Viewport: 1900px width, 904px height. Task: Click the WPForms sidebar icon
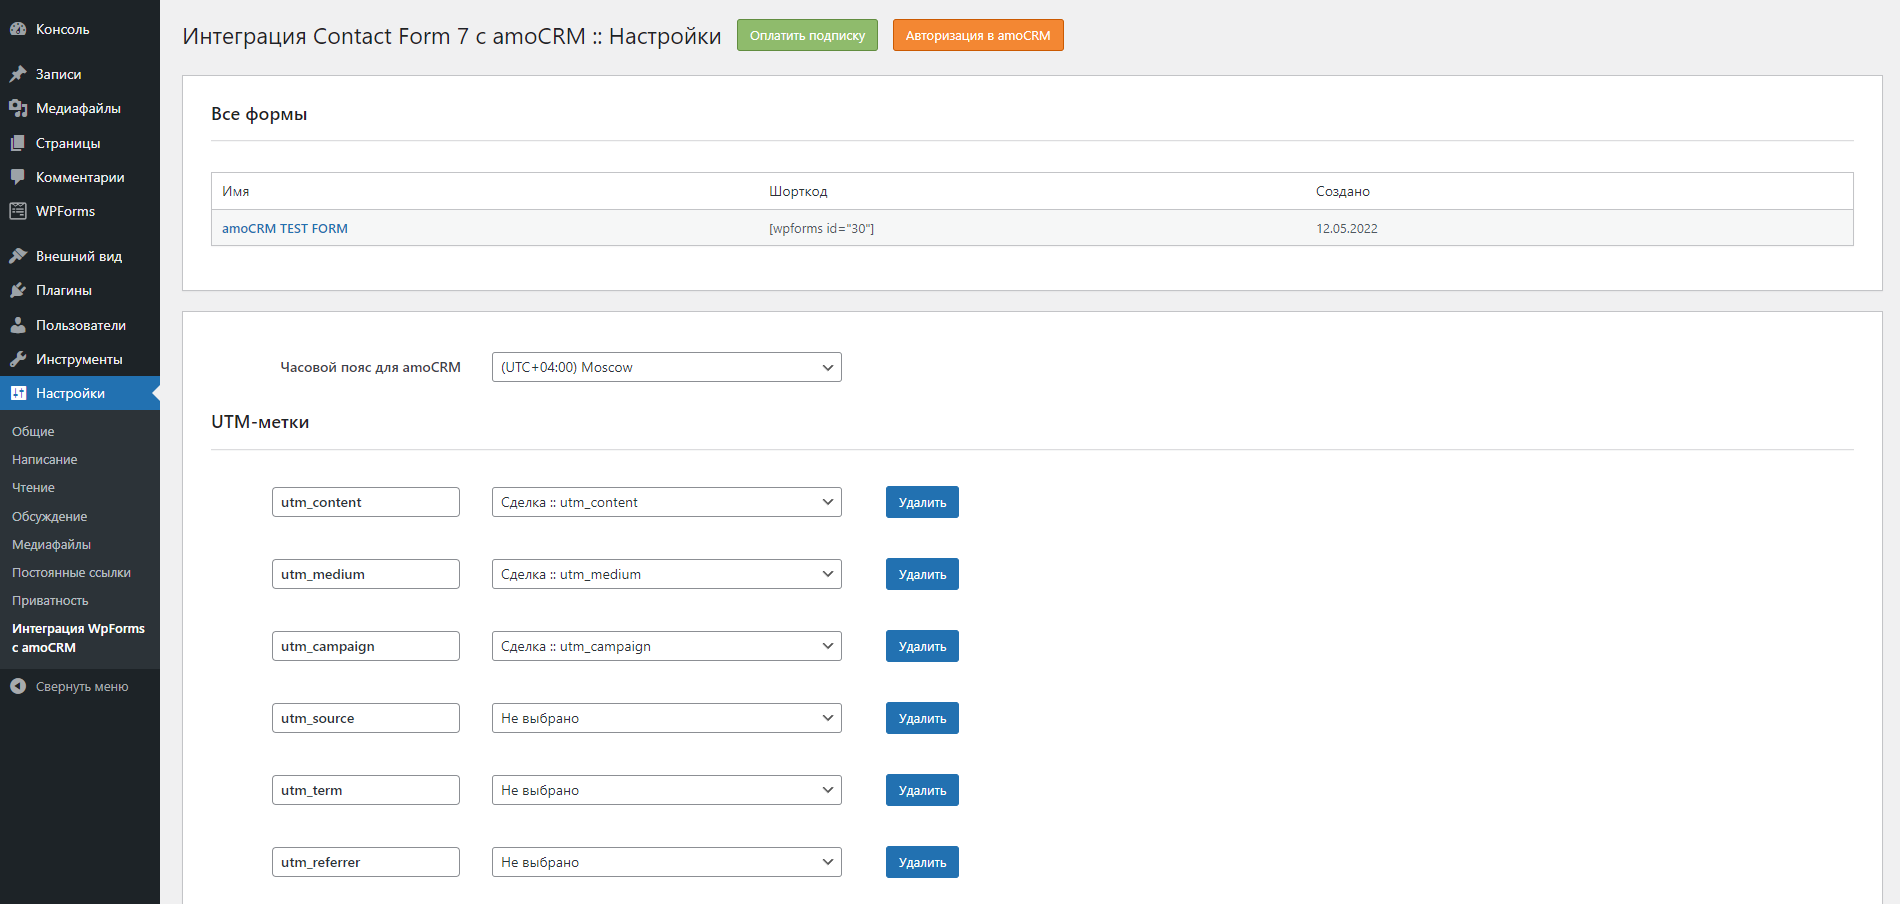18,211
